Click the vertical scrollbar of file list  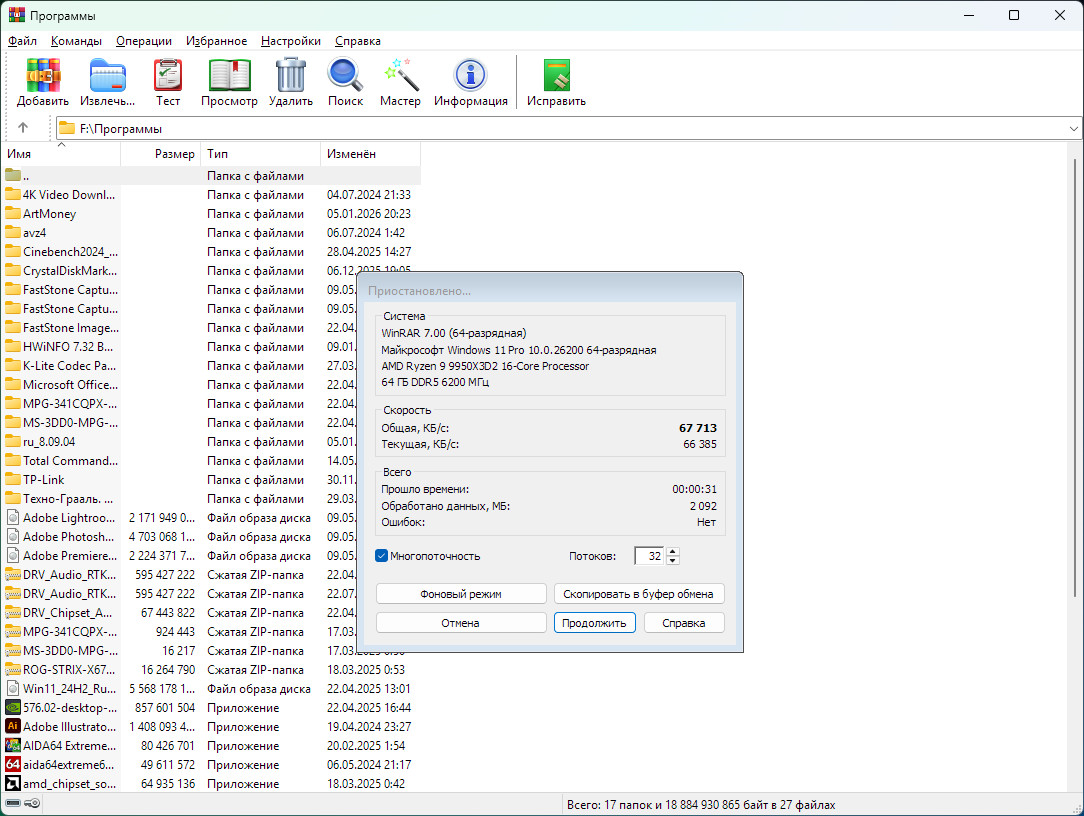click(x=1074, y=377)
